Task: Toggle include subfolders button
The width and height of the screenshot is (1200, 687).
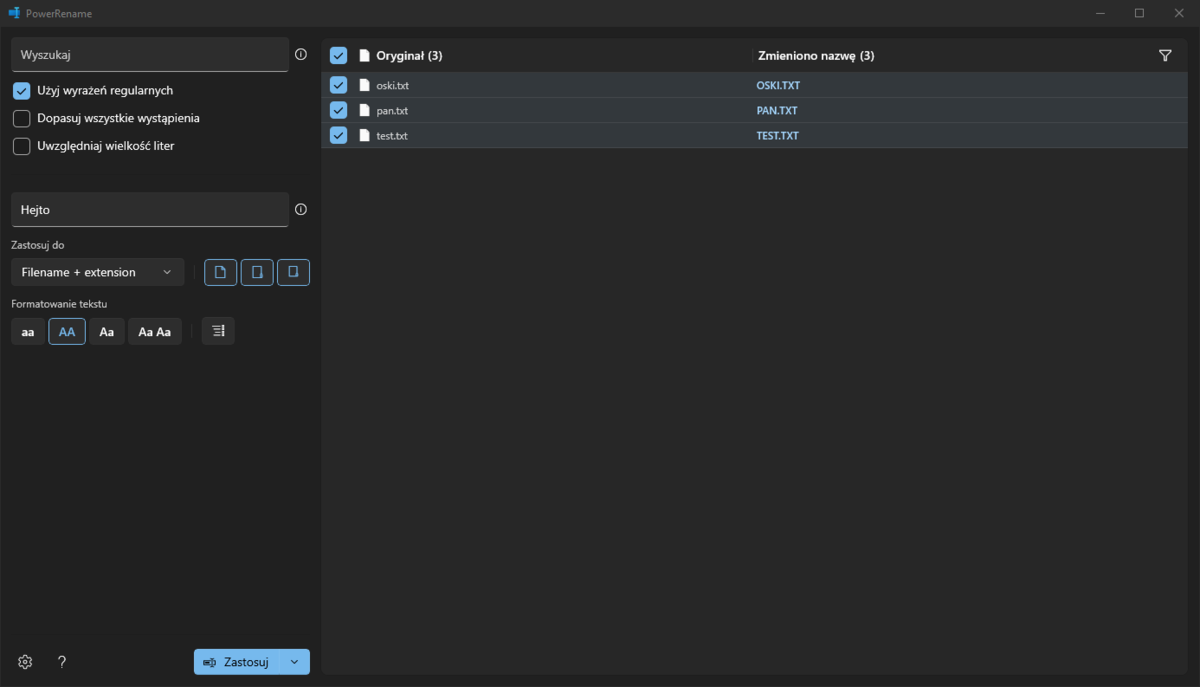Action: coord(293,272)
